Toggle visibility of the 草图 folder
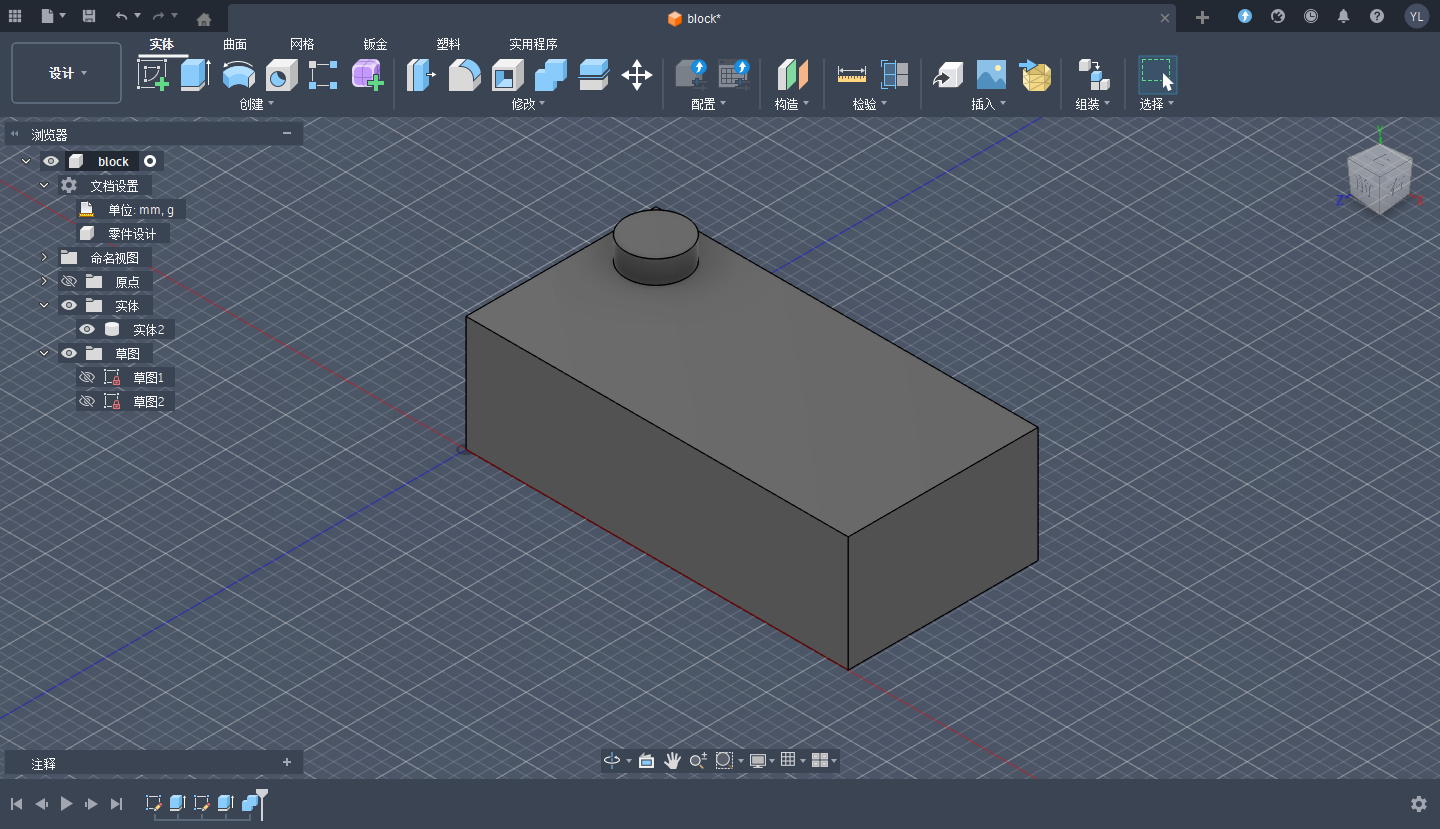1440x829 pixels. click(x=69, y=353)
